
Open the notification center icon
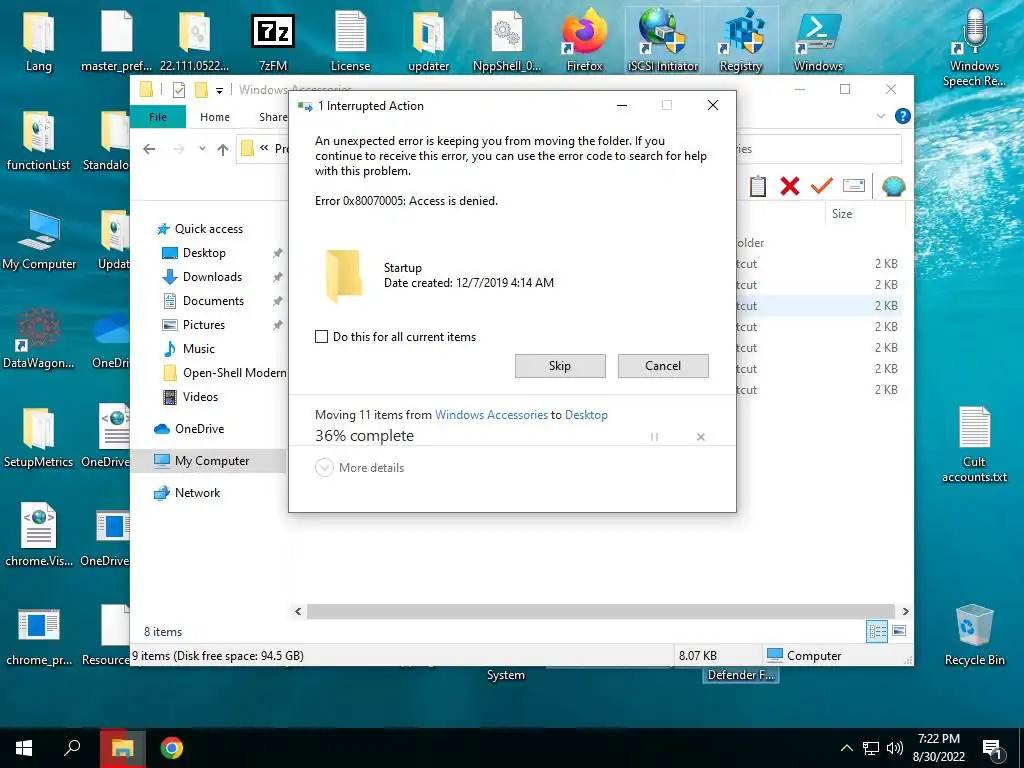pos(993,748)
